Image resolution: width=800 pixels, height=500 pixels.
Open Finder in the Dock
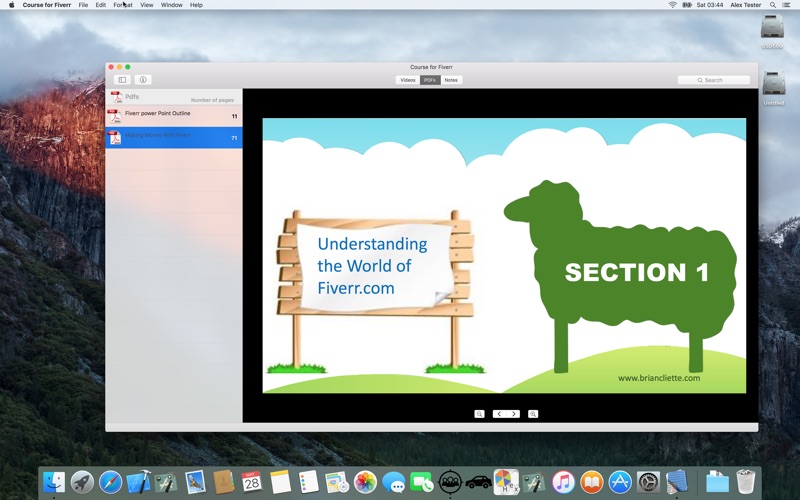click(x=54, y=482)
